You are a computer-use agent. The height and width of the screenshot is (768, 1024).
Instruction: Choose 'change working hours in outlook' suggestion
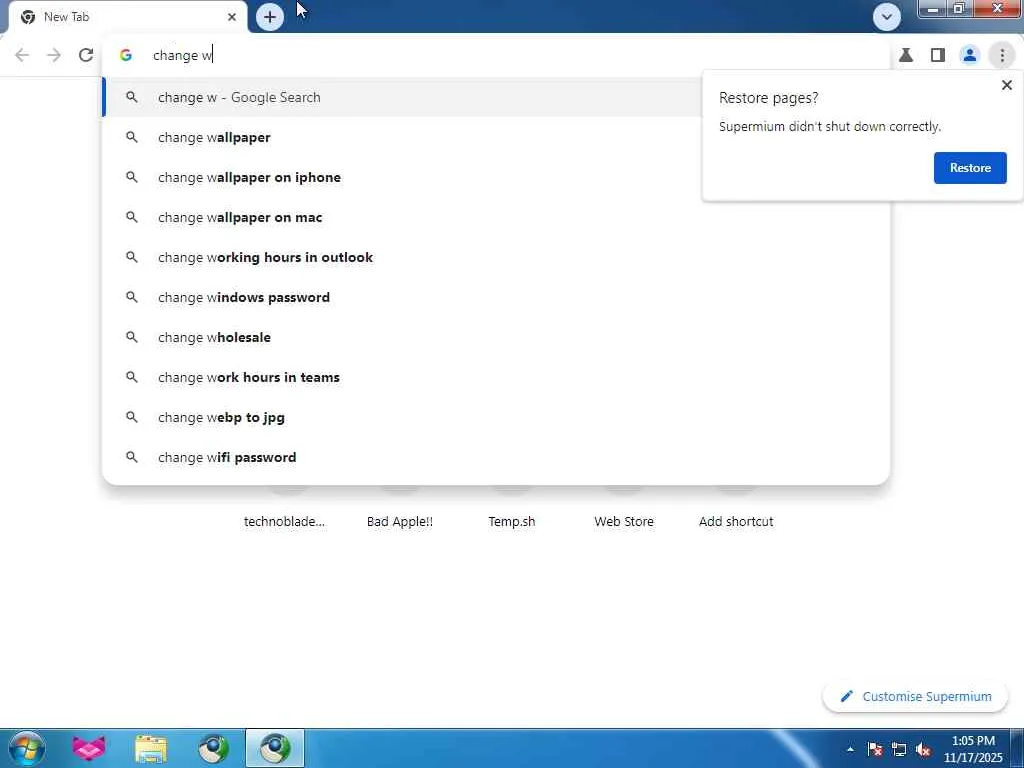tap(496, 257)
